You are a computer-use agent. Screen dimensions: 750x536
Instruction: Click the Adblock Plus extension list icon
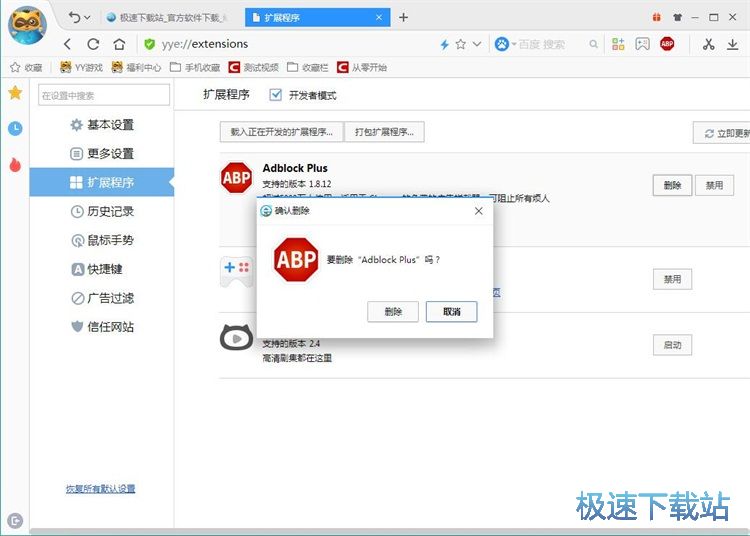point(236,178)
